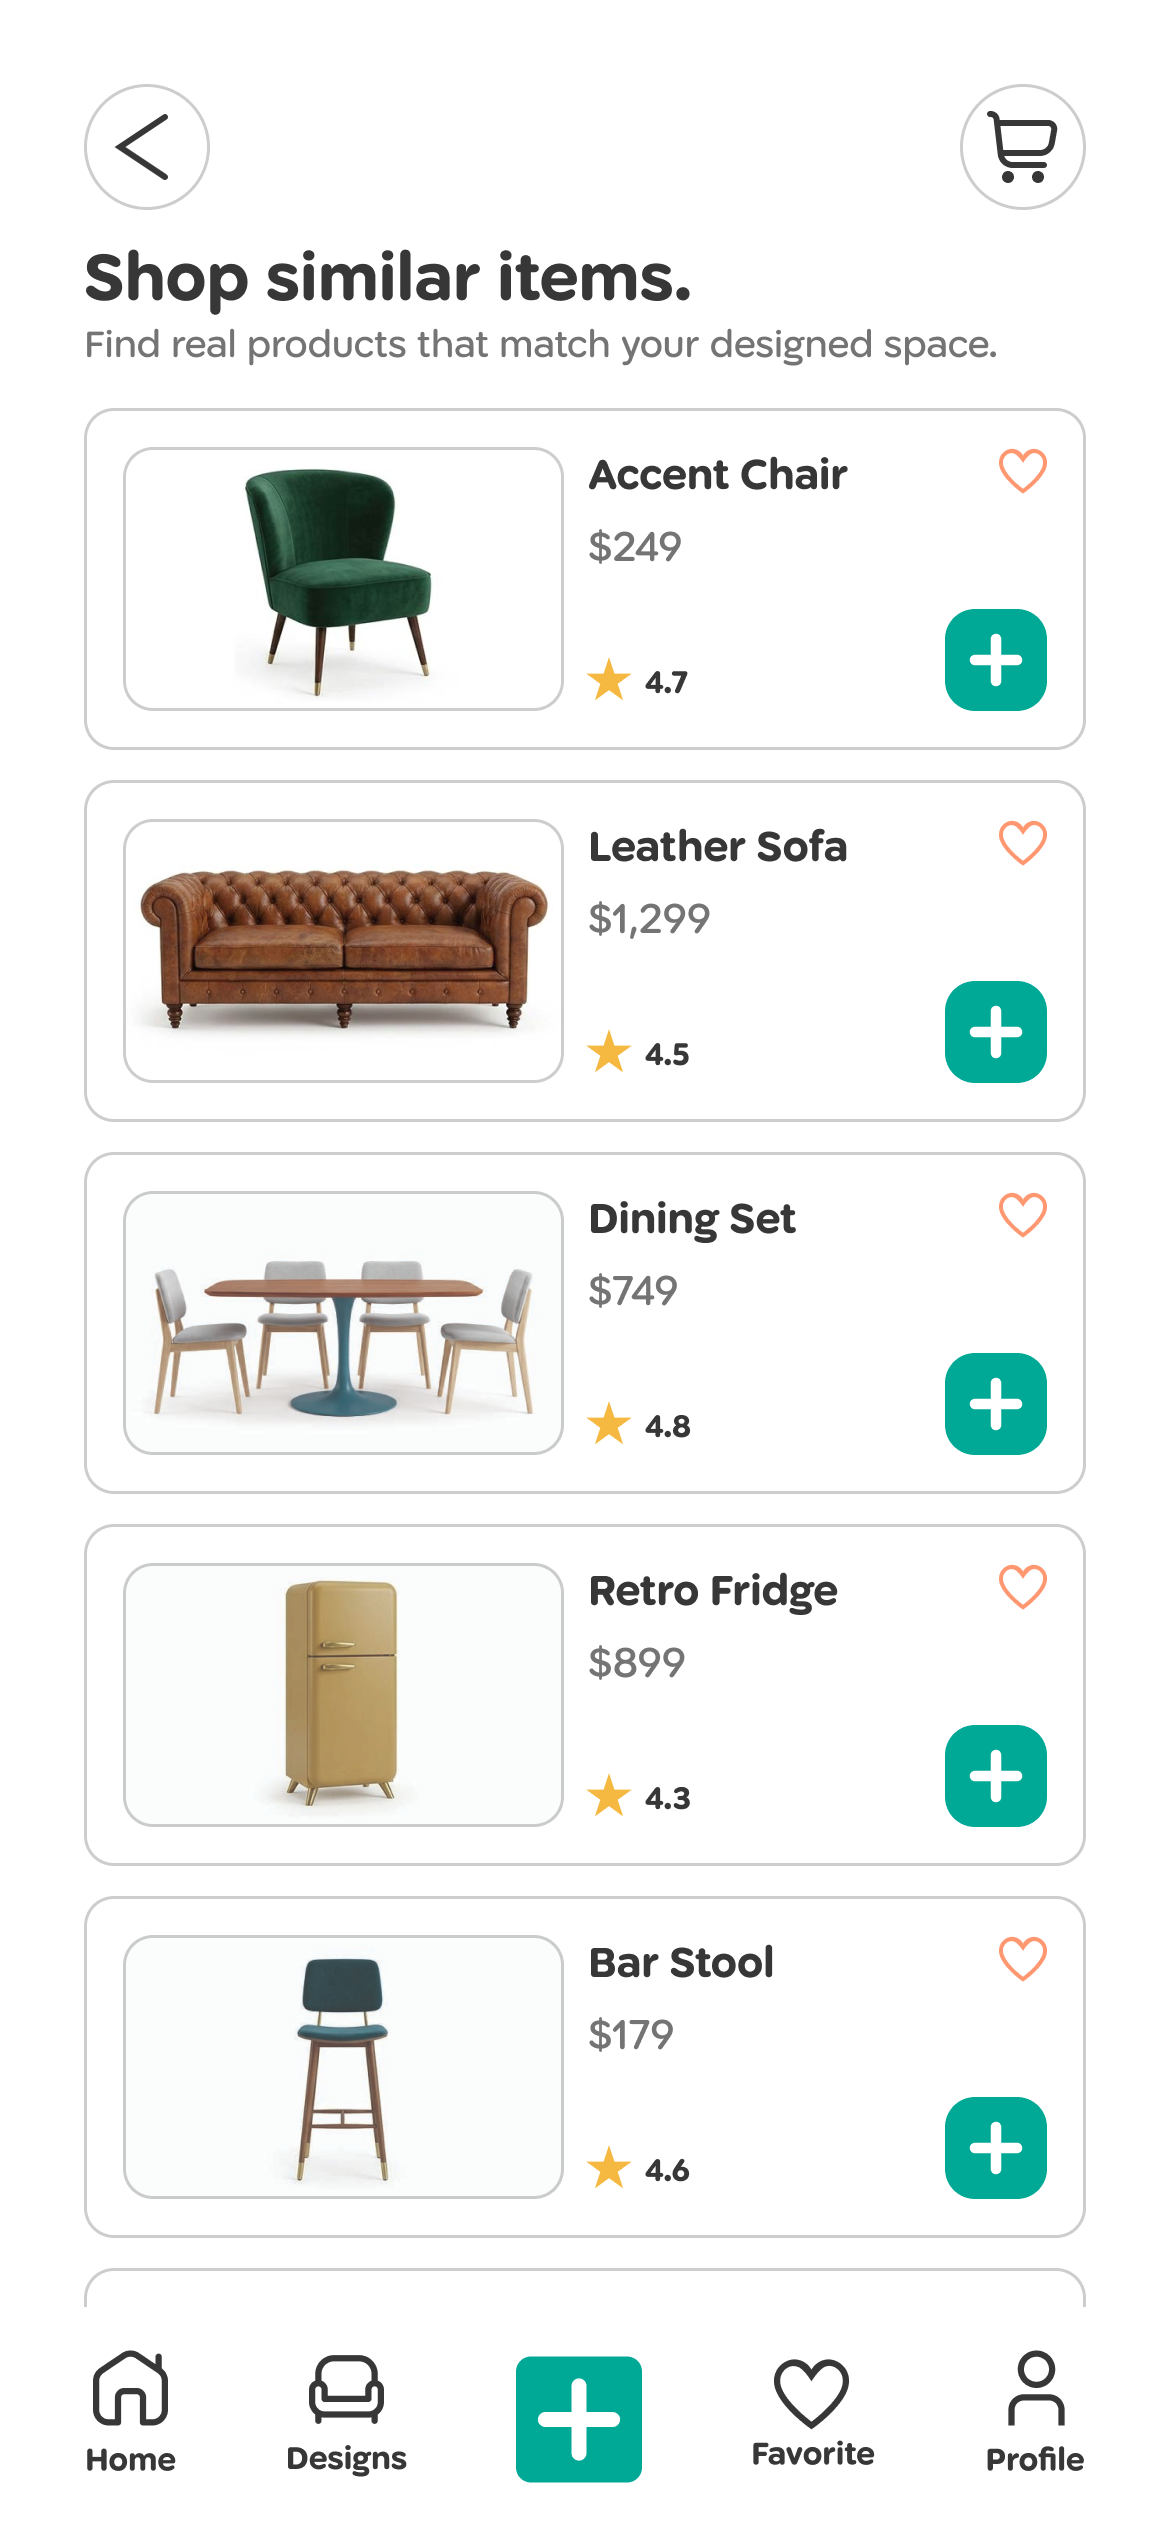Like the Bar Stool item
The image size is (1170, 2532).
tap(1022, 1959)
